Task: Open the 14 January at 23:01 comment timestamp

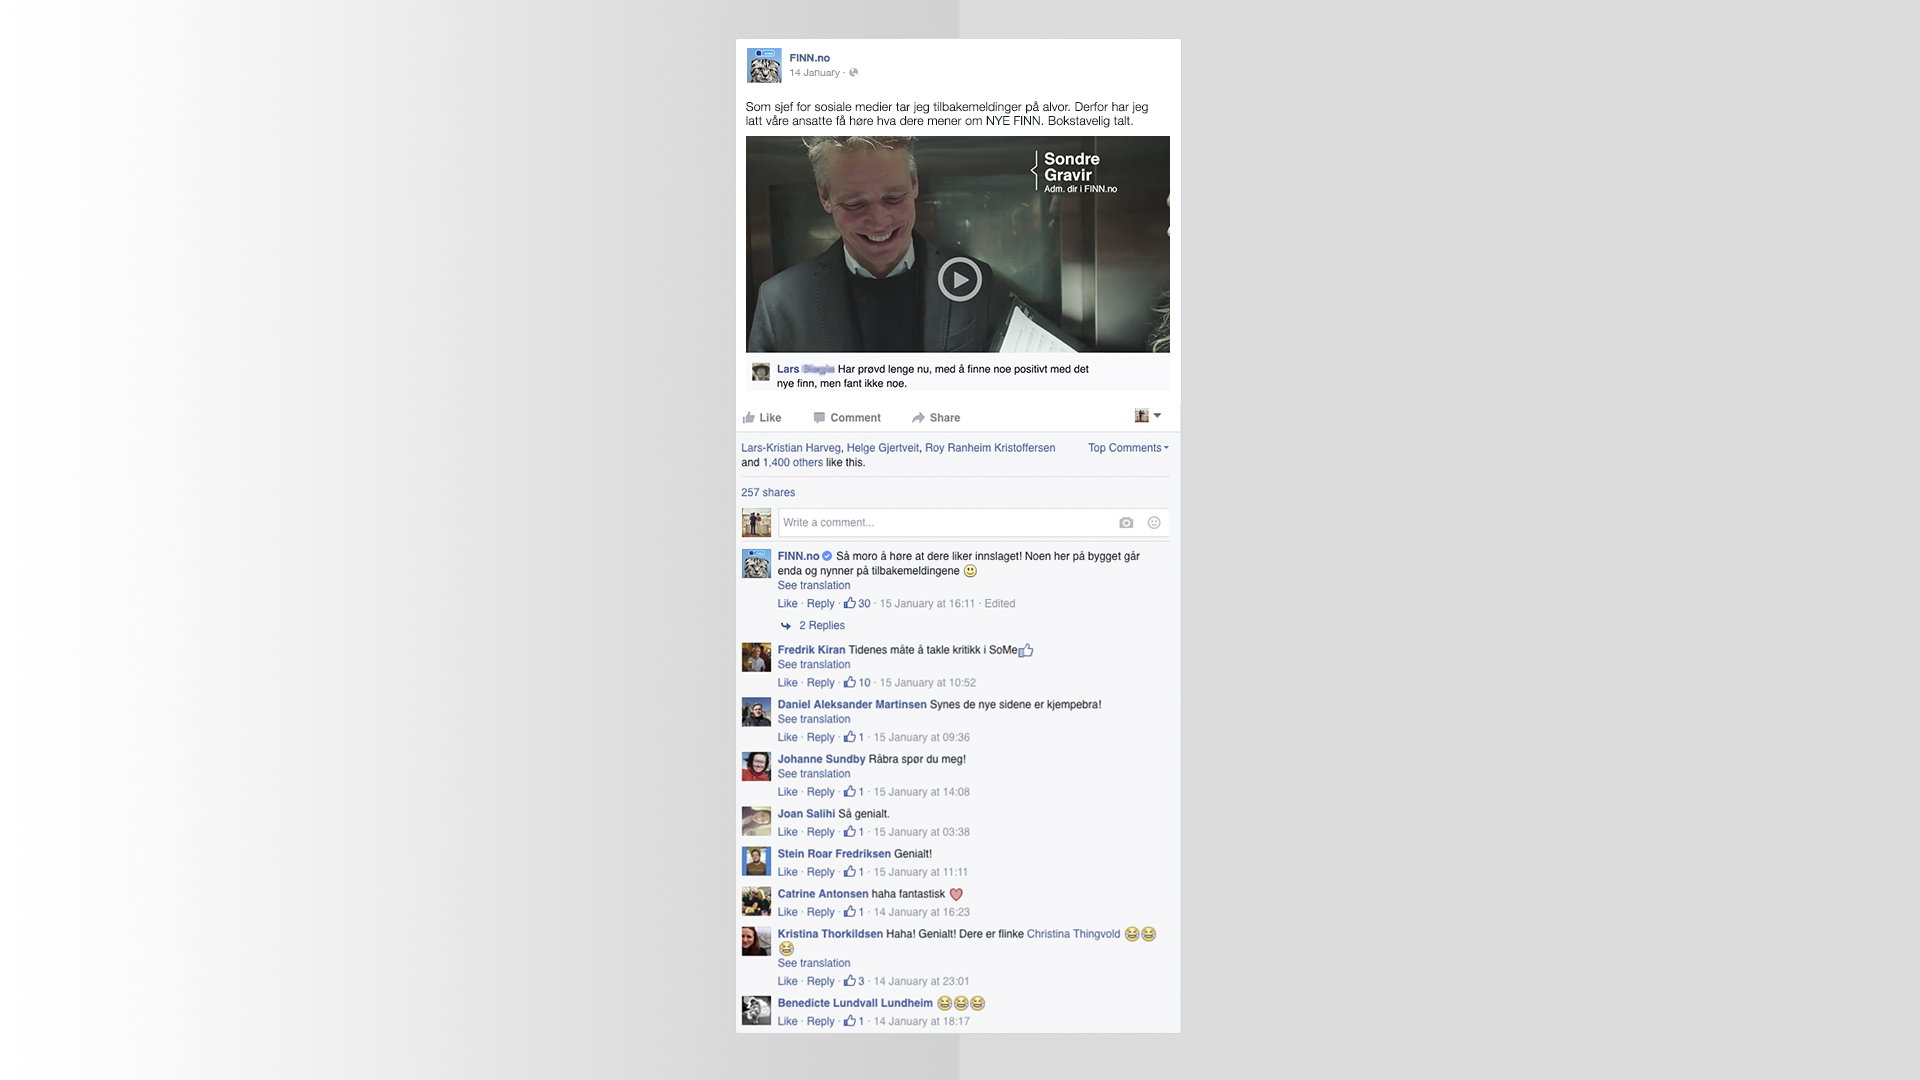Action: coord(921,982)
